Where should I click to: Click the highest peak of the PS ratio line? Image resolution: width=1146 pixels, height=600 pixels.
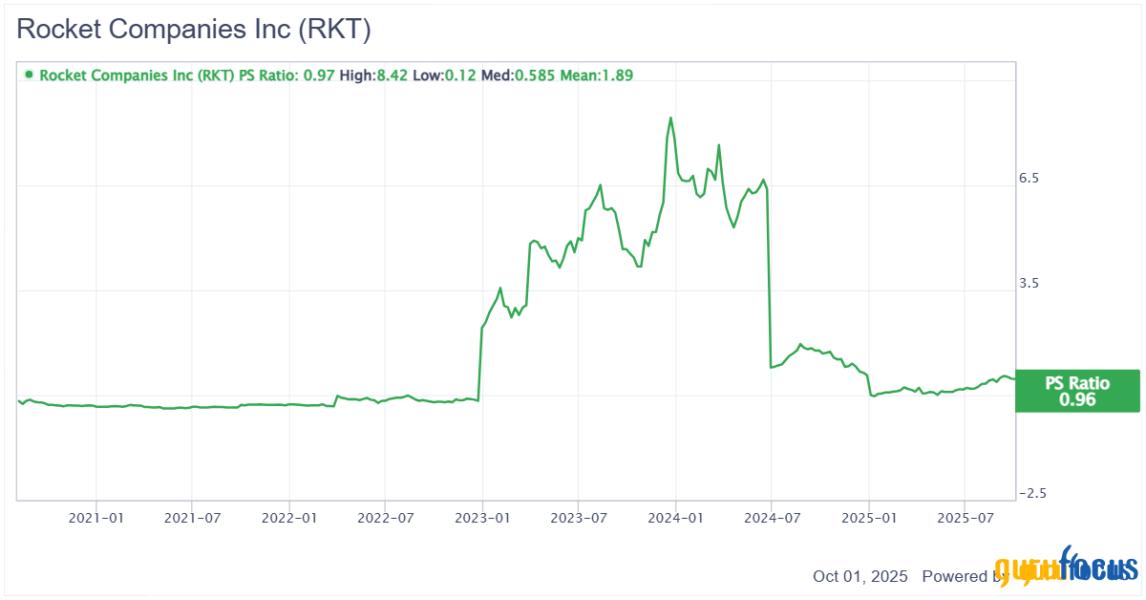tap(670, 118)
